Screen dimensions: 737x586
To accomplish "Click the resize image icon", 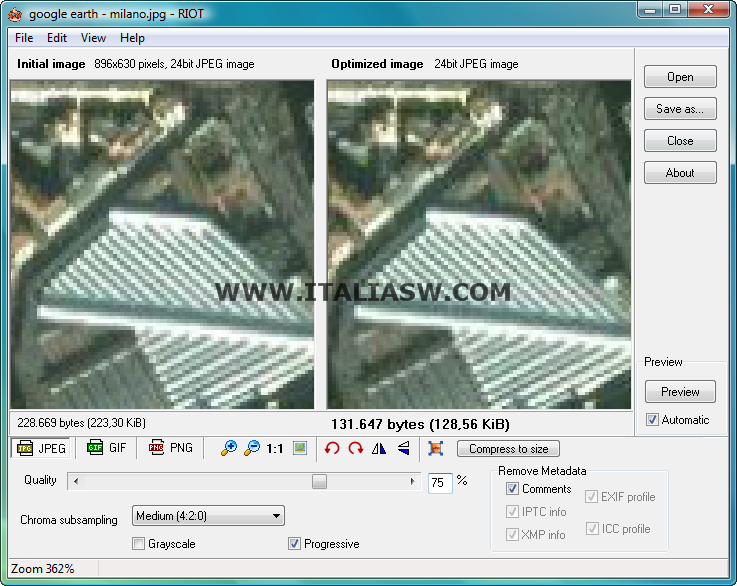I will point(436,448).
